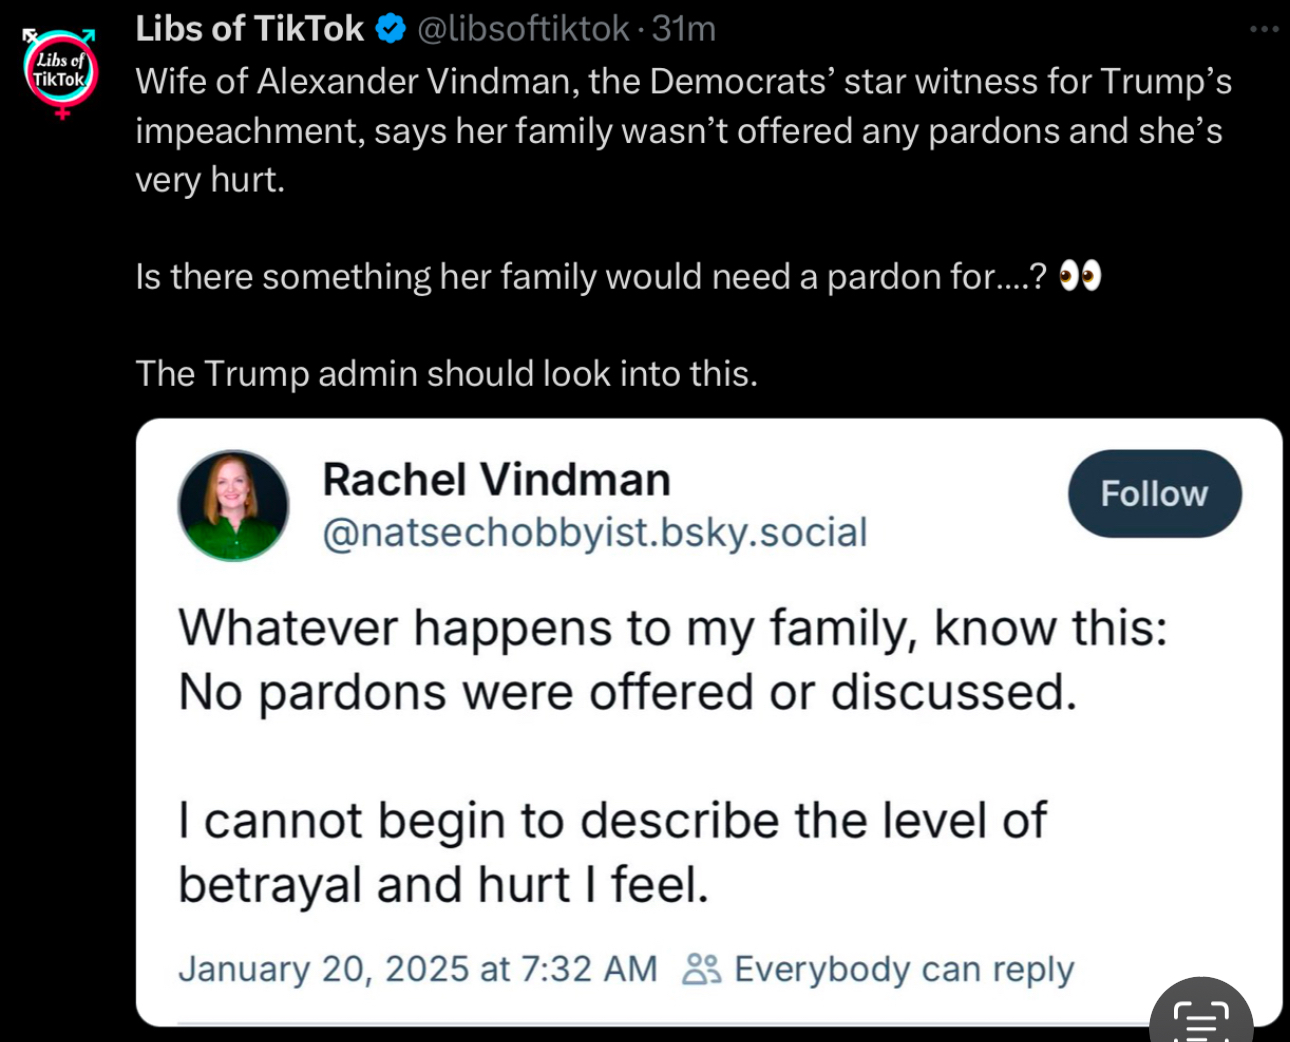Click the people icon beside Everybody can reply
The height and width of the screenshot is (1042, 1290).
tap(701, 969)
